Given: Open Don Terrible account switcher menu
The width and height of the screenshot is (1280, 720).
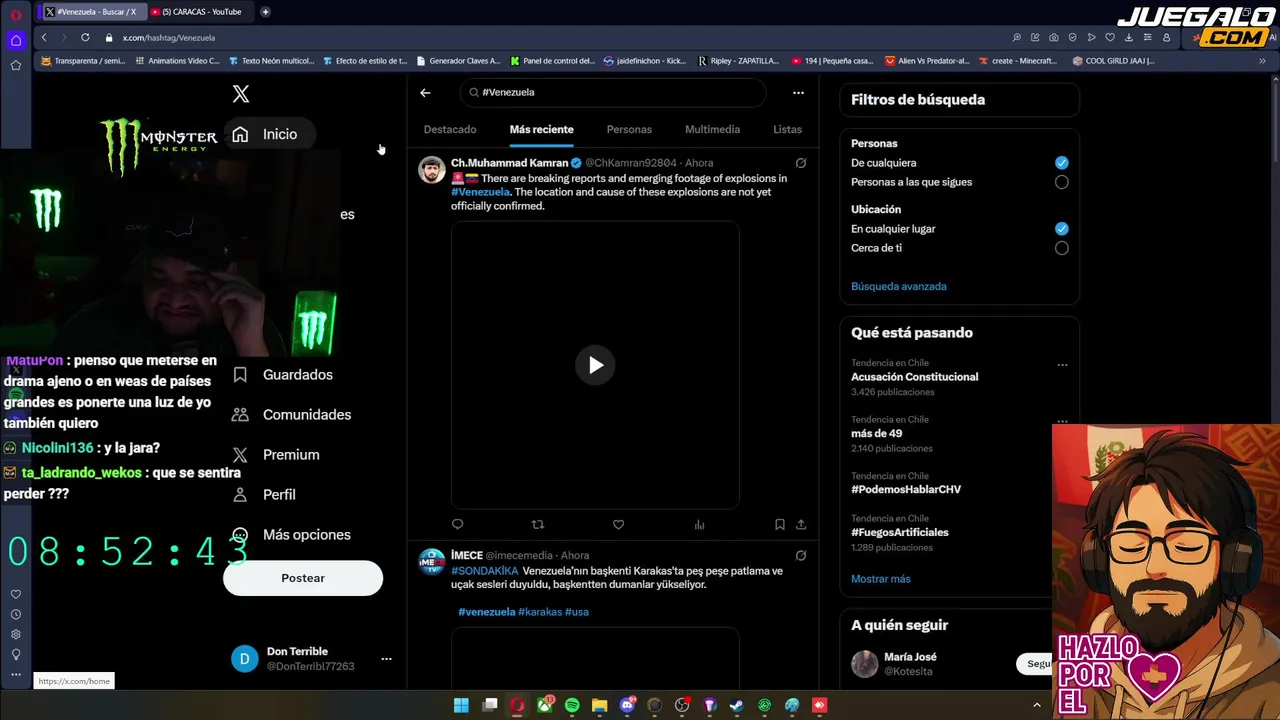Looking at the screenshot, I should [386, 659].
